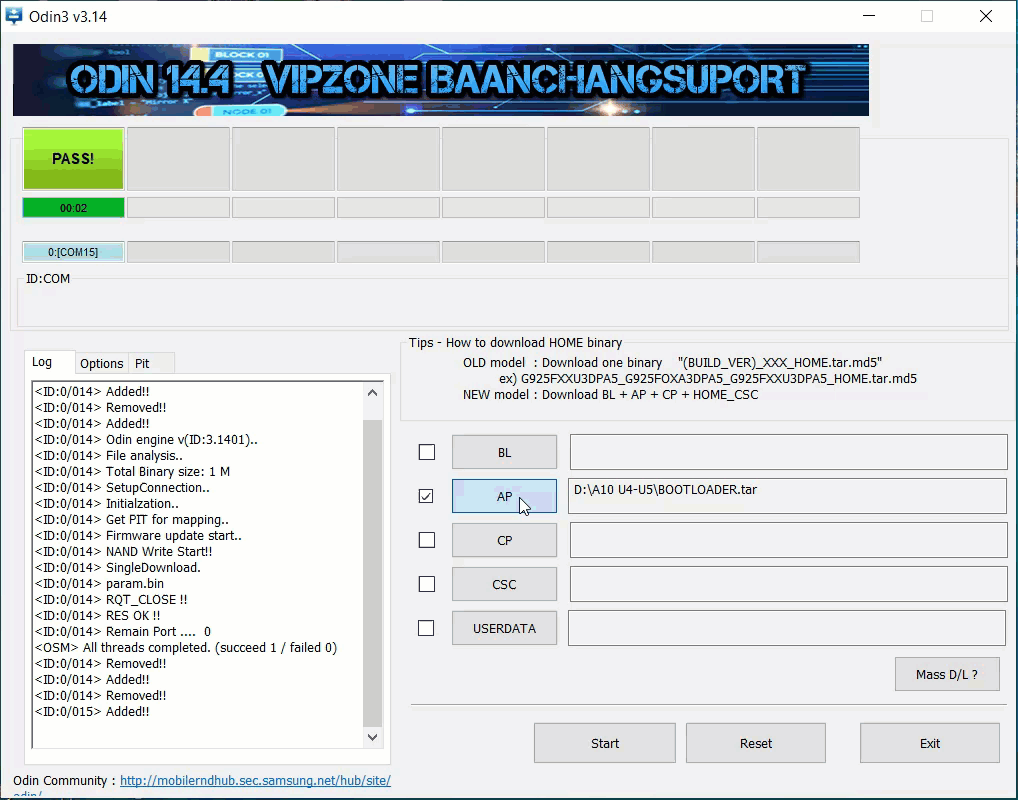The height and width of the screenshot is (800, 1018).
Task: Click the AP path field showing BOOTLOADER.tar
Action: (788, 496)
